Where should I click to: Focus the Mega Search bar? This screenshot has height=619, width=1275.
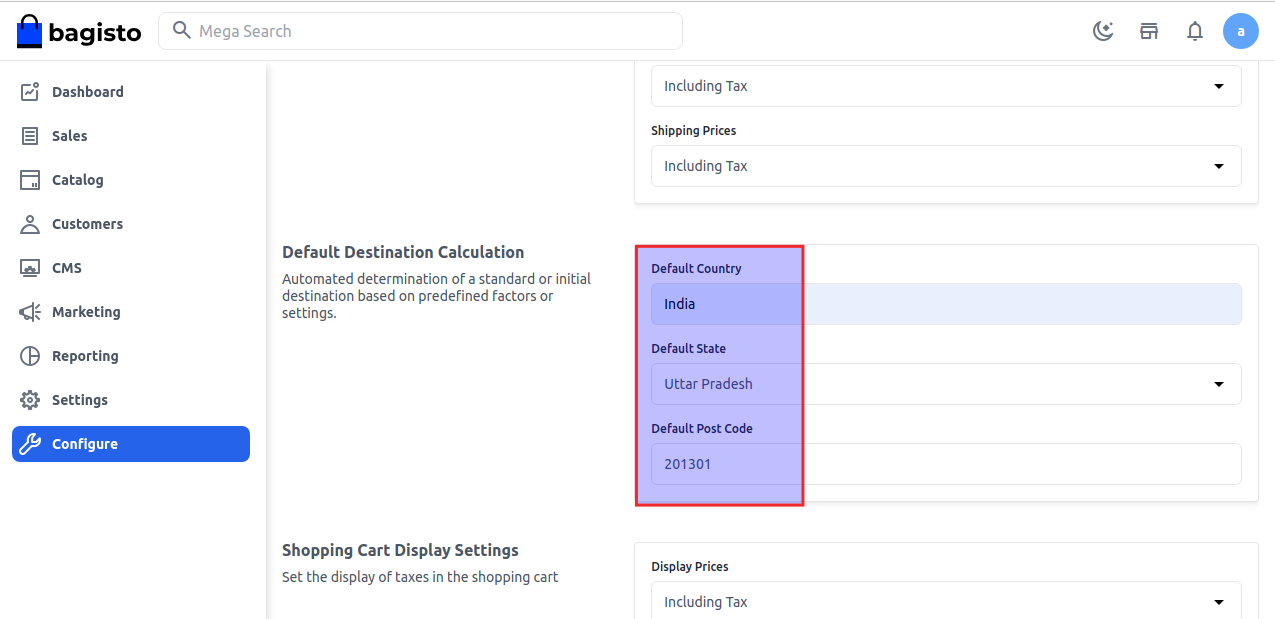(x=420, y=31)
